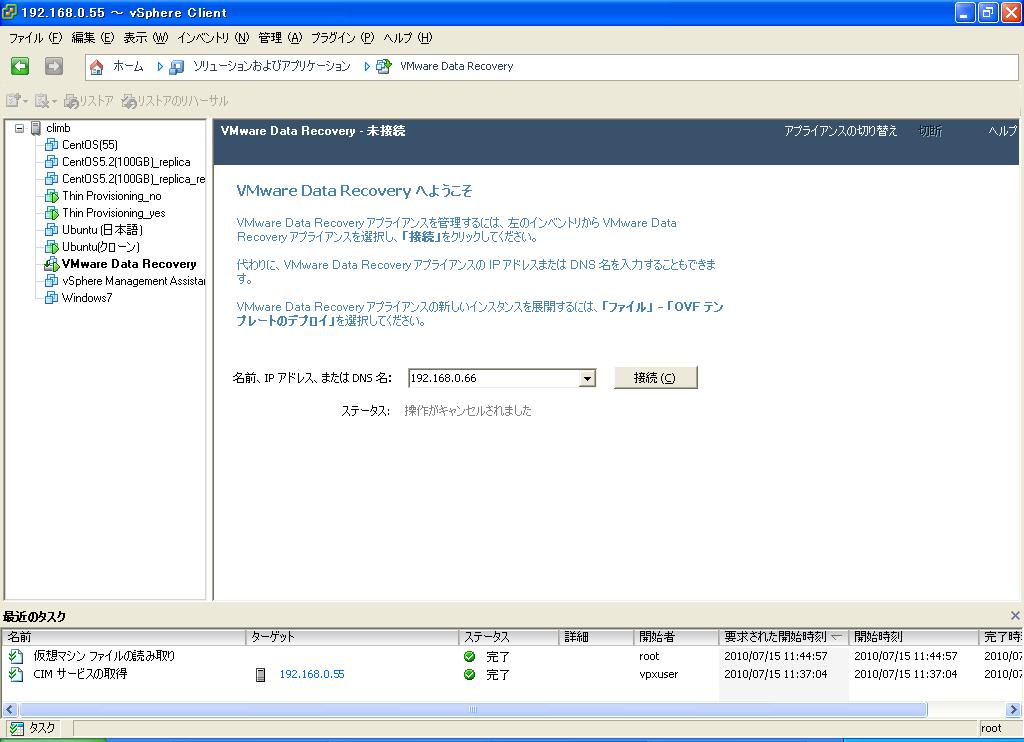Screen dimensions: 1024x742
Task: Click the task icon beside CIM サービスの取得
Action: [16, 674]
